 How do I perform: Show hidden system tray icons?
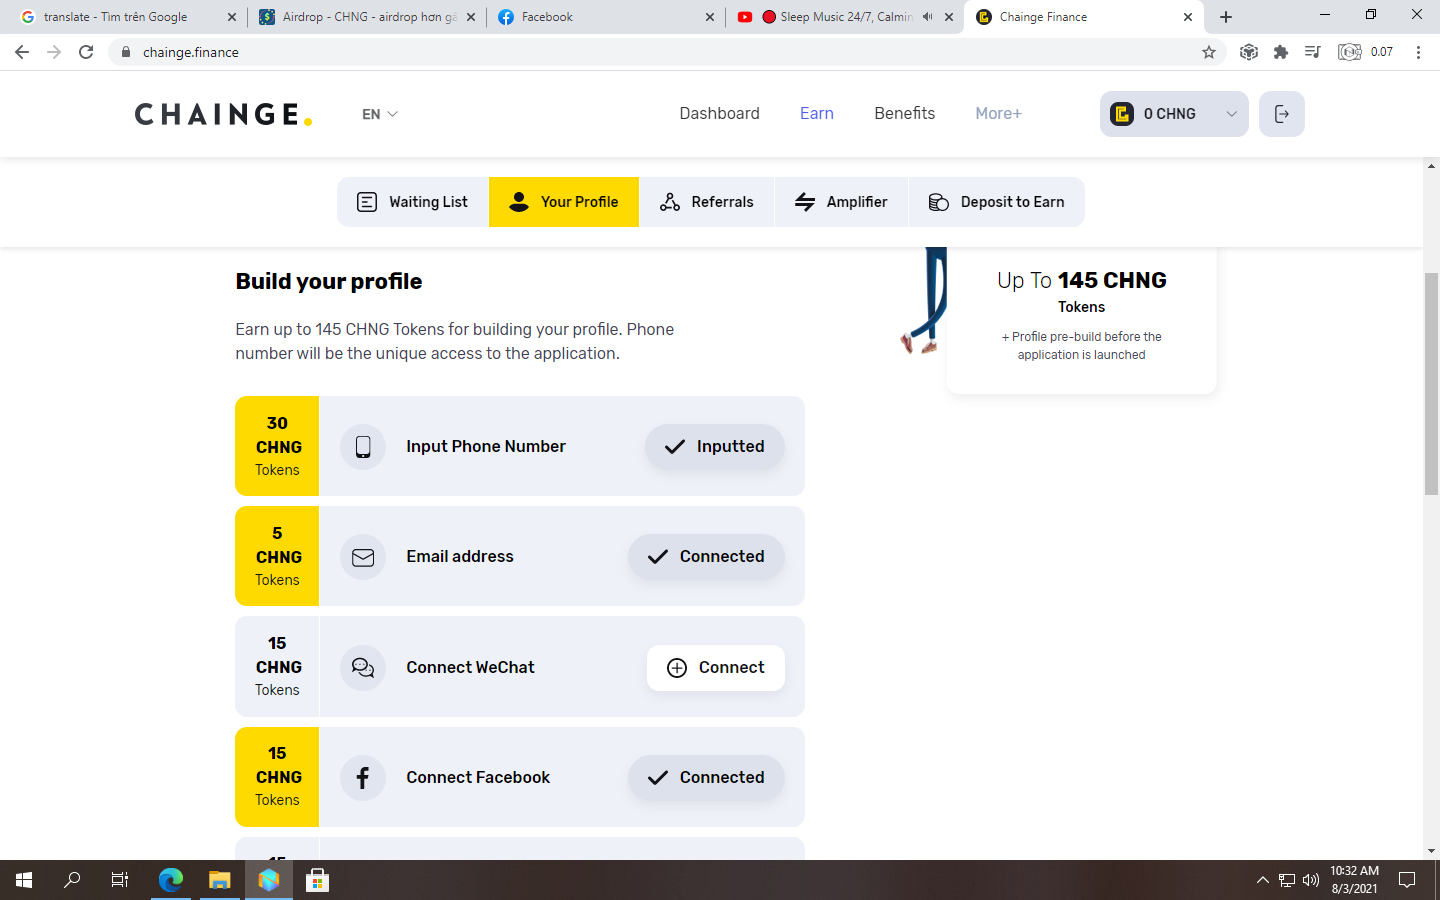tap(1262, 880)
